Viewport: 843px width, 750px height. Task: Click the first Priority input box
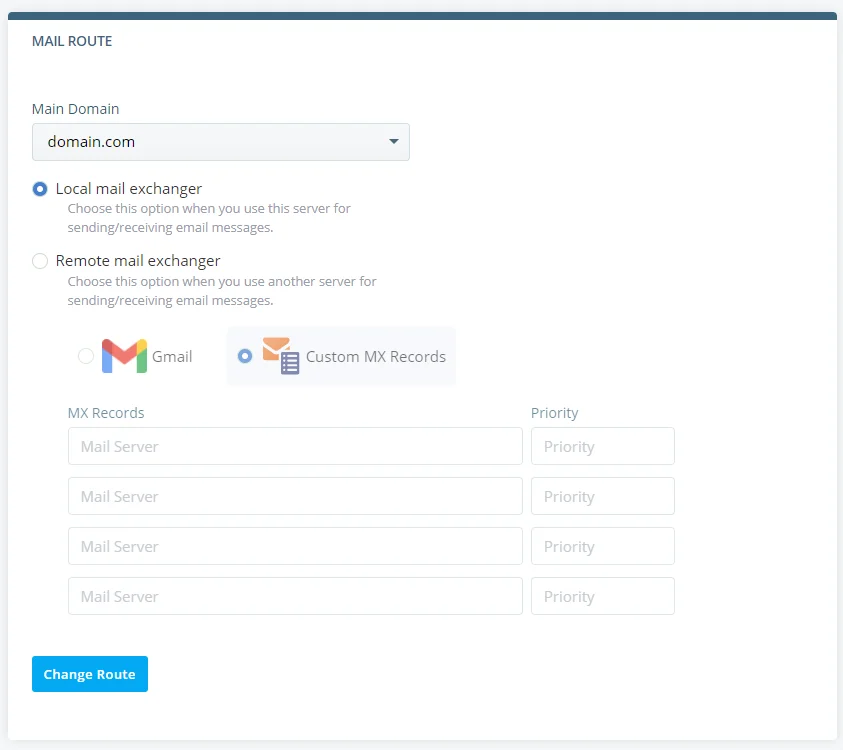pos(603,446)
